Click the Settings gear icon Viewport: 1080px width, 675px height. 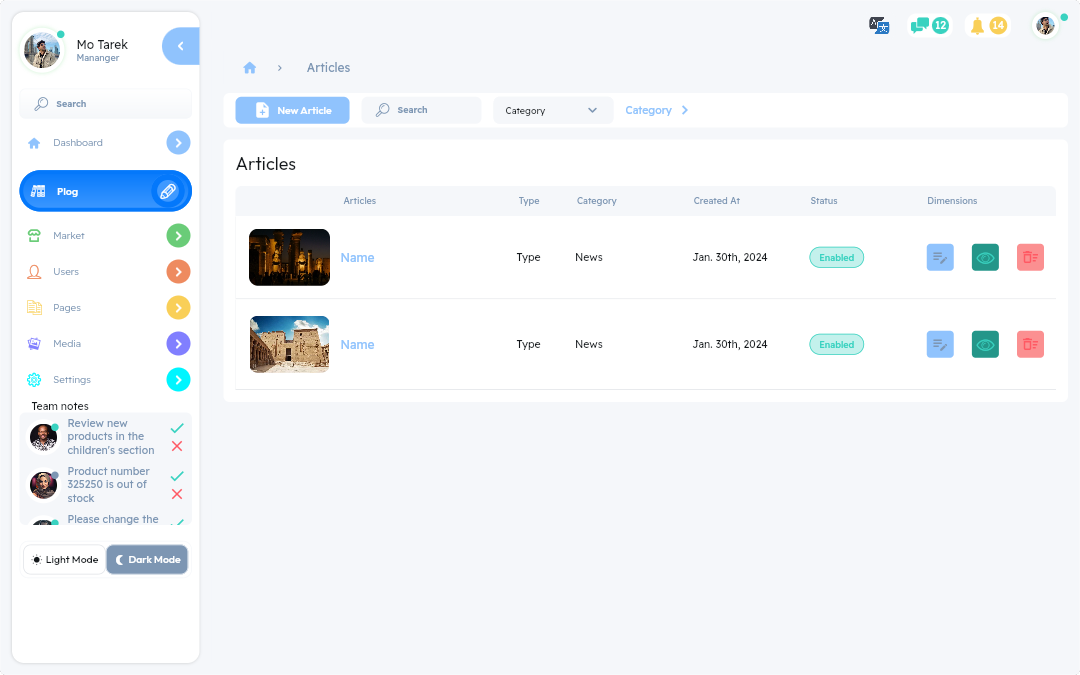coord(32,379)
